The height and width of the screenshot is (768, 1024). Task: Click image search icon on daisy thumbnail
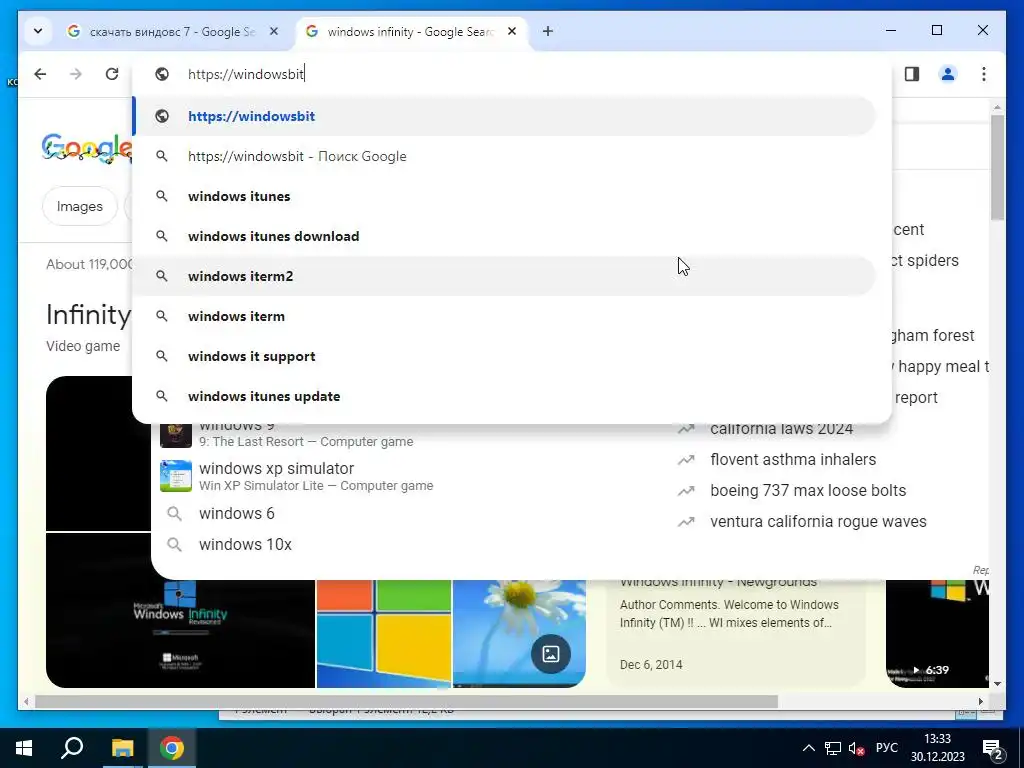(x=551, y=654)
